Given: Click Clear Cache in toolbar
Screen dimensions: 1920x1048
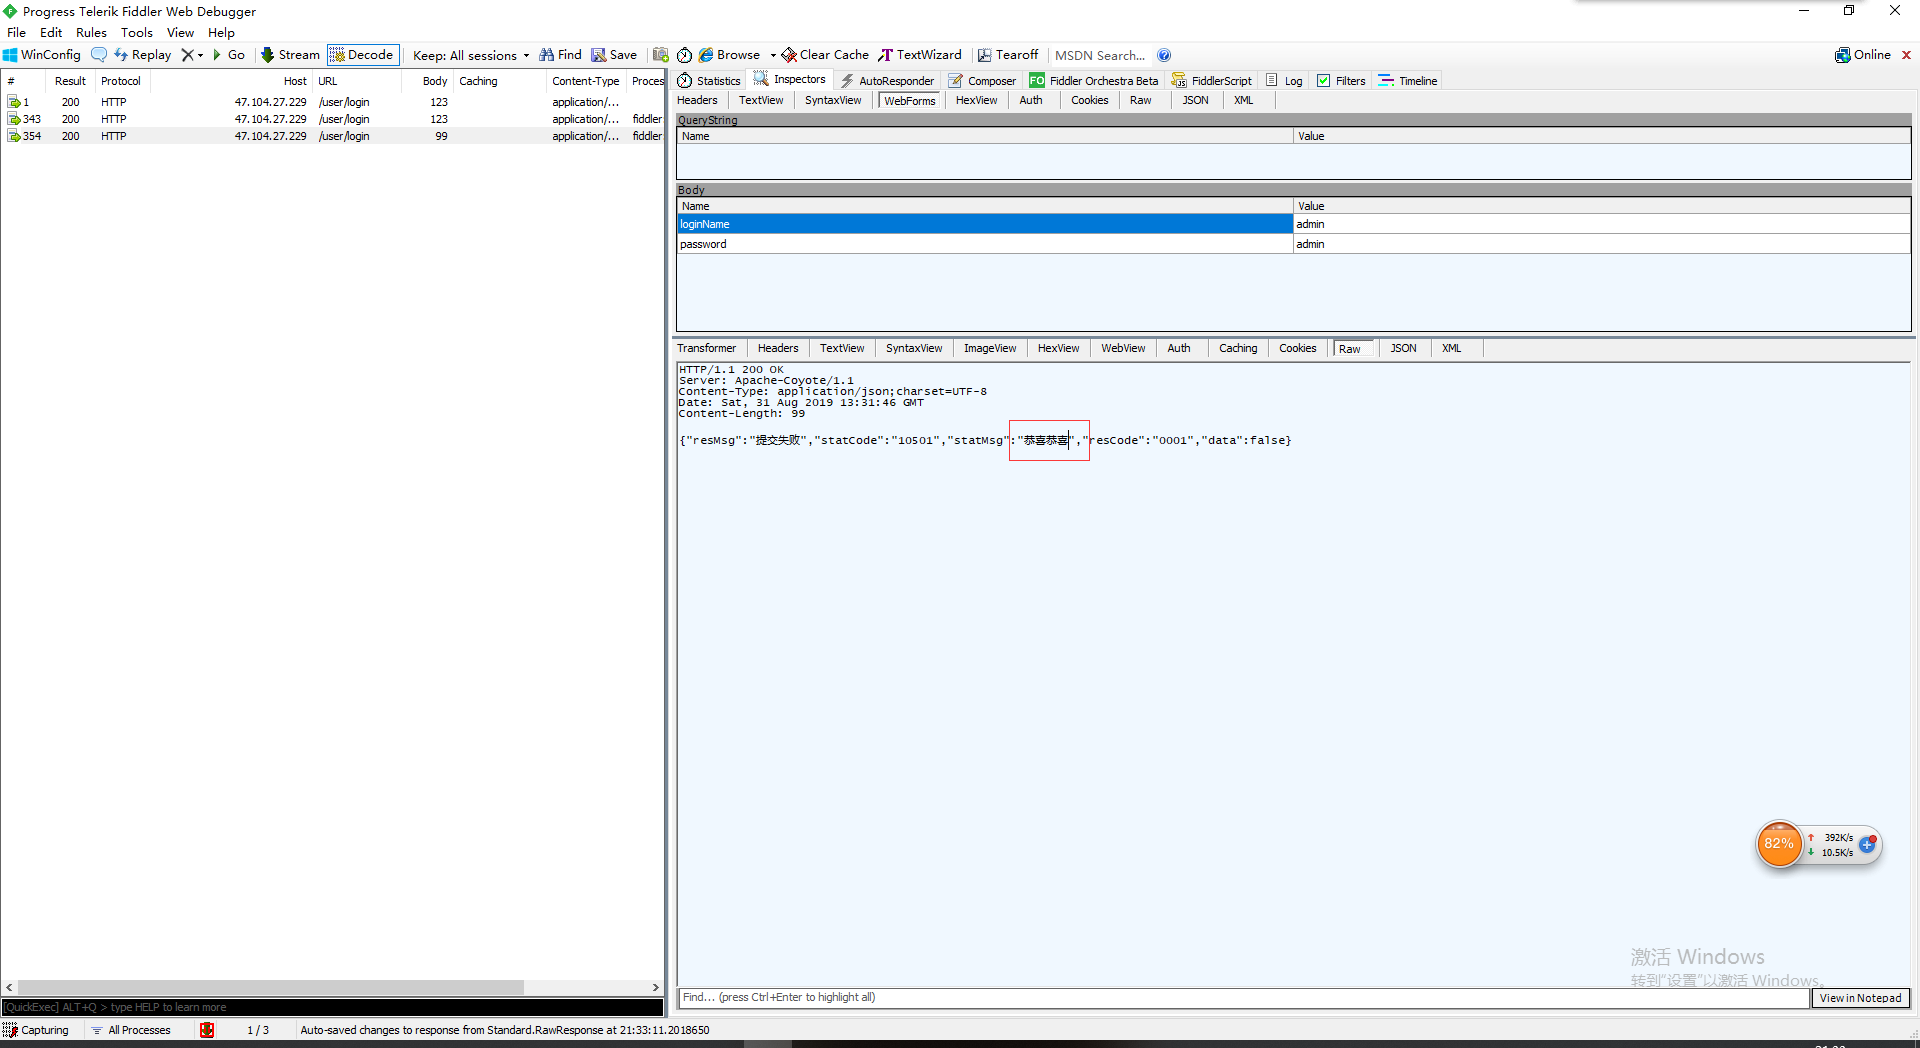Looking at the screenshot, I should [826, 55].
